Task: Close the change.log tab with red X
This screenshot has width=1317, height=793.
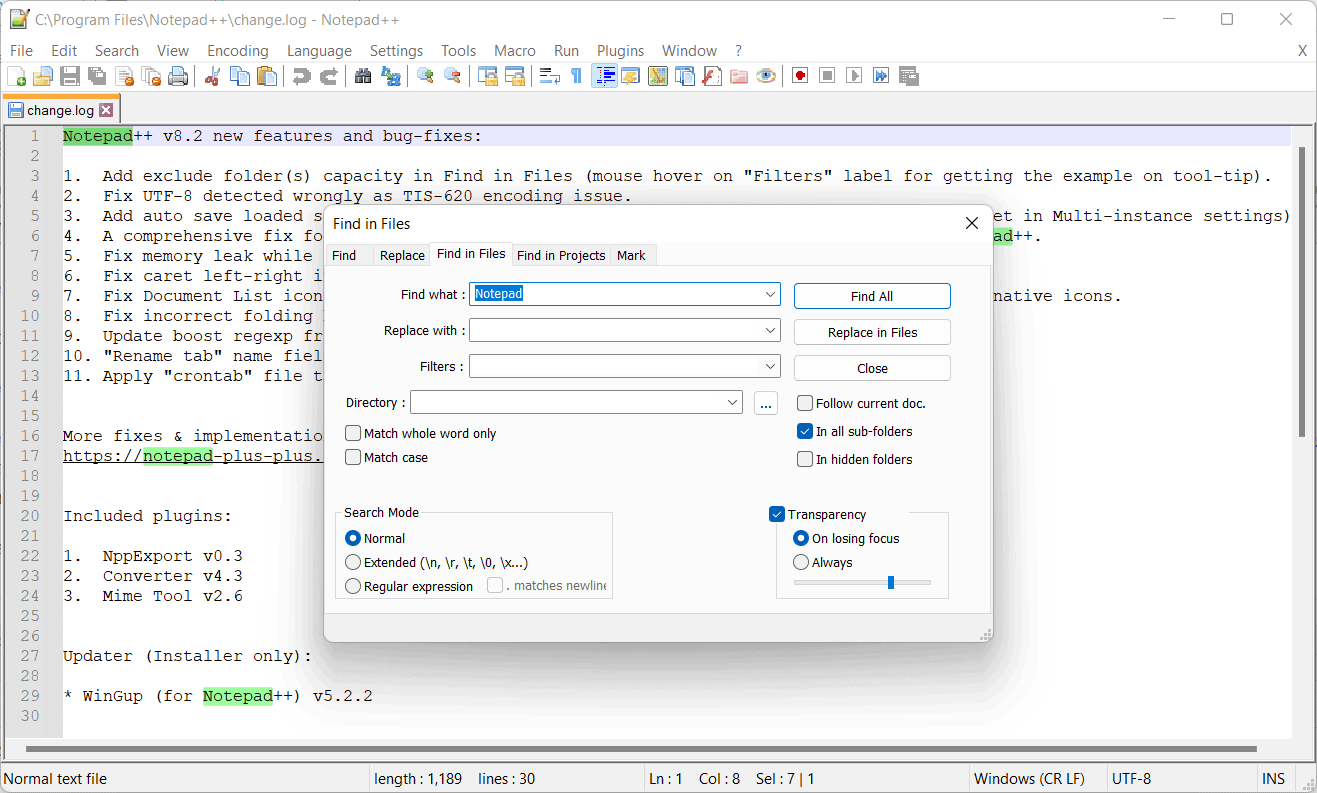Action: (x=106, y=110)
